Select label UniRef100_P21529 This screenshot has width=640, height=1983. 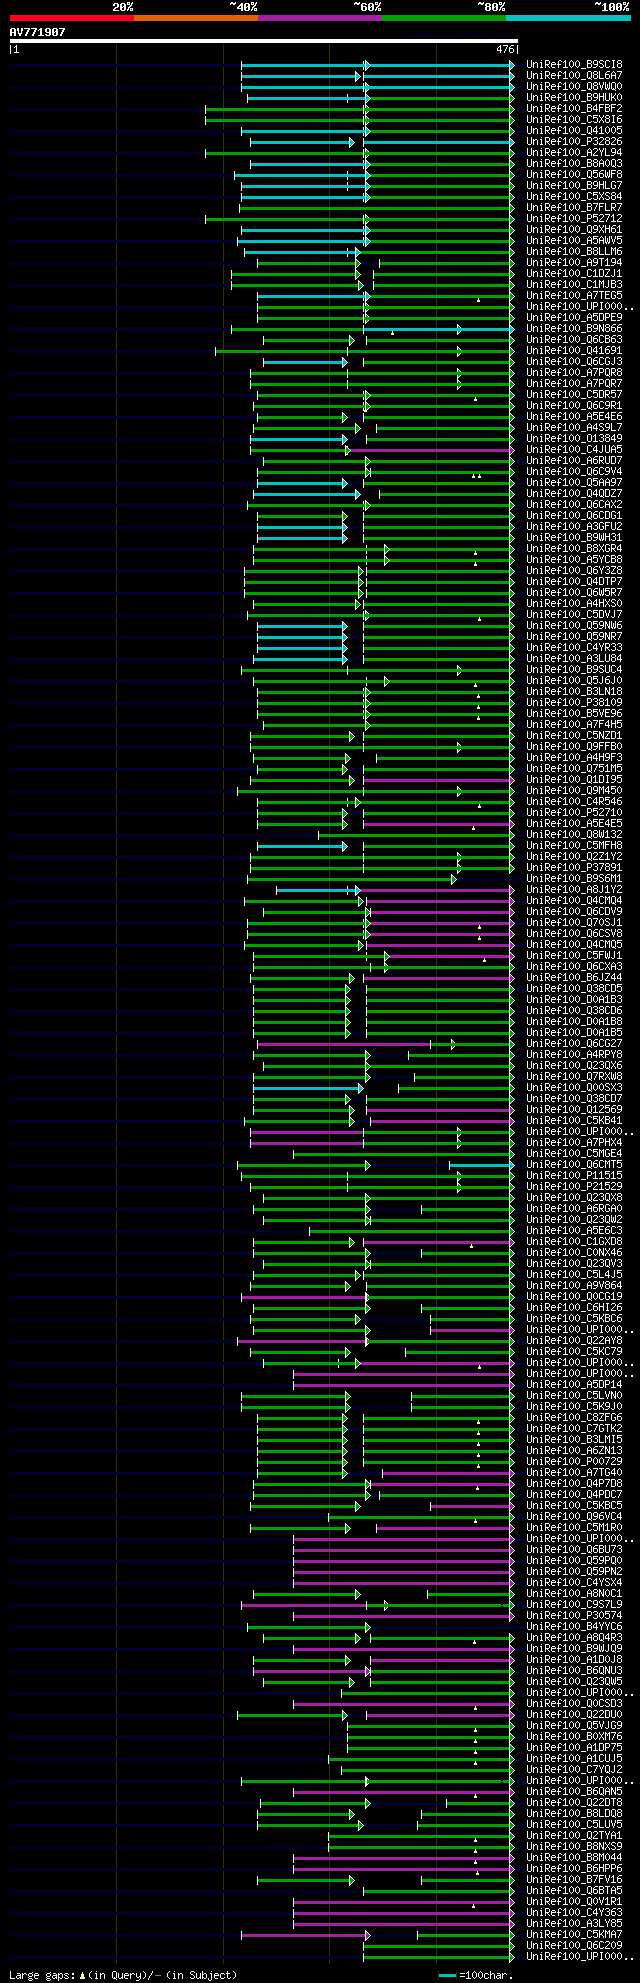coord(574,1186)
